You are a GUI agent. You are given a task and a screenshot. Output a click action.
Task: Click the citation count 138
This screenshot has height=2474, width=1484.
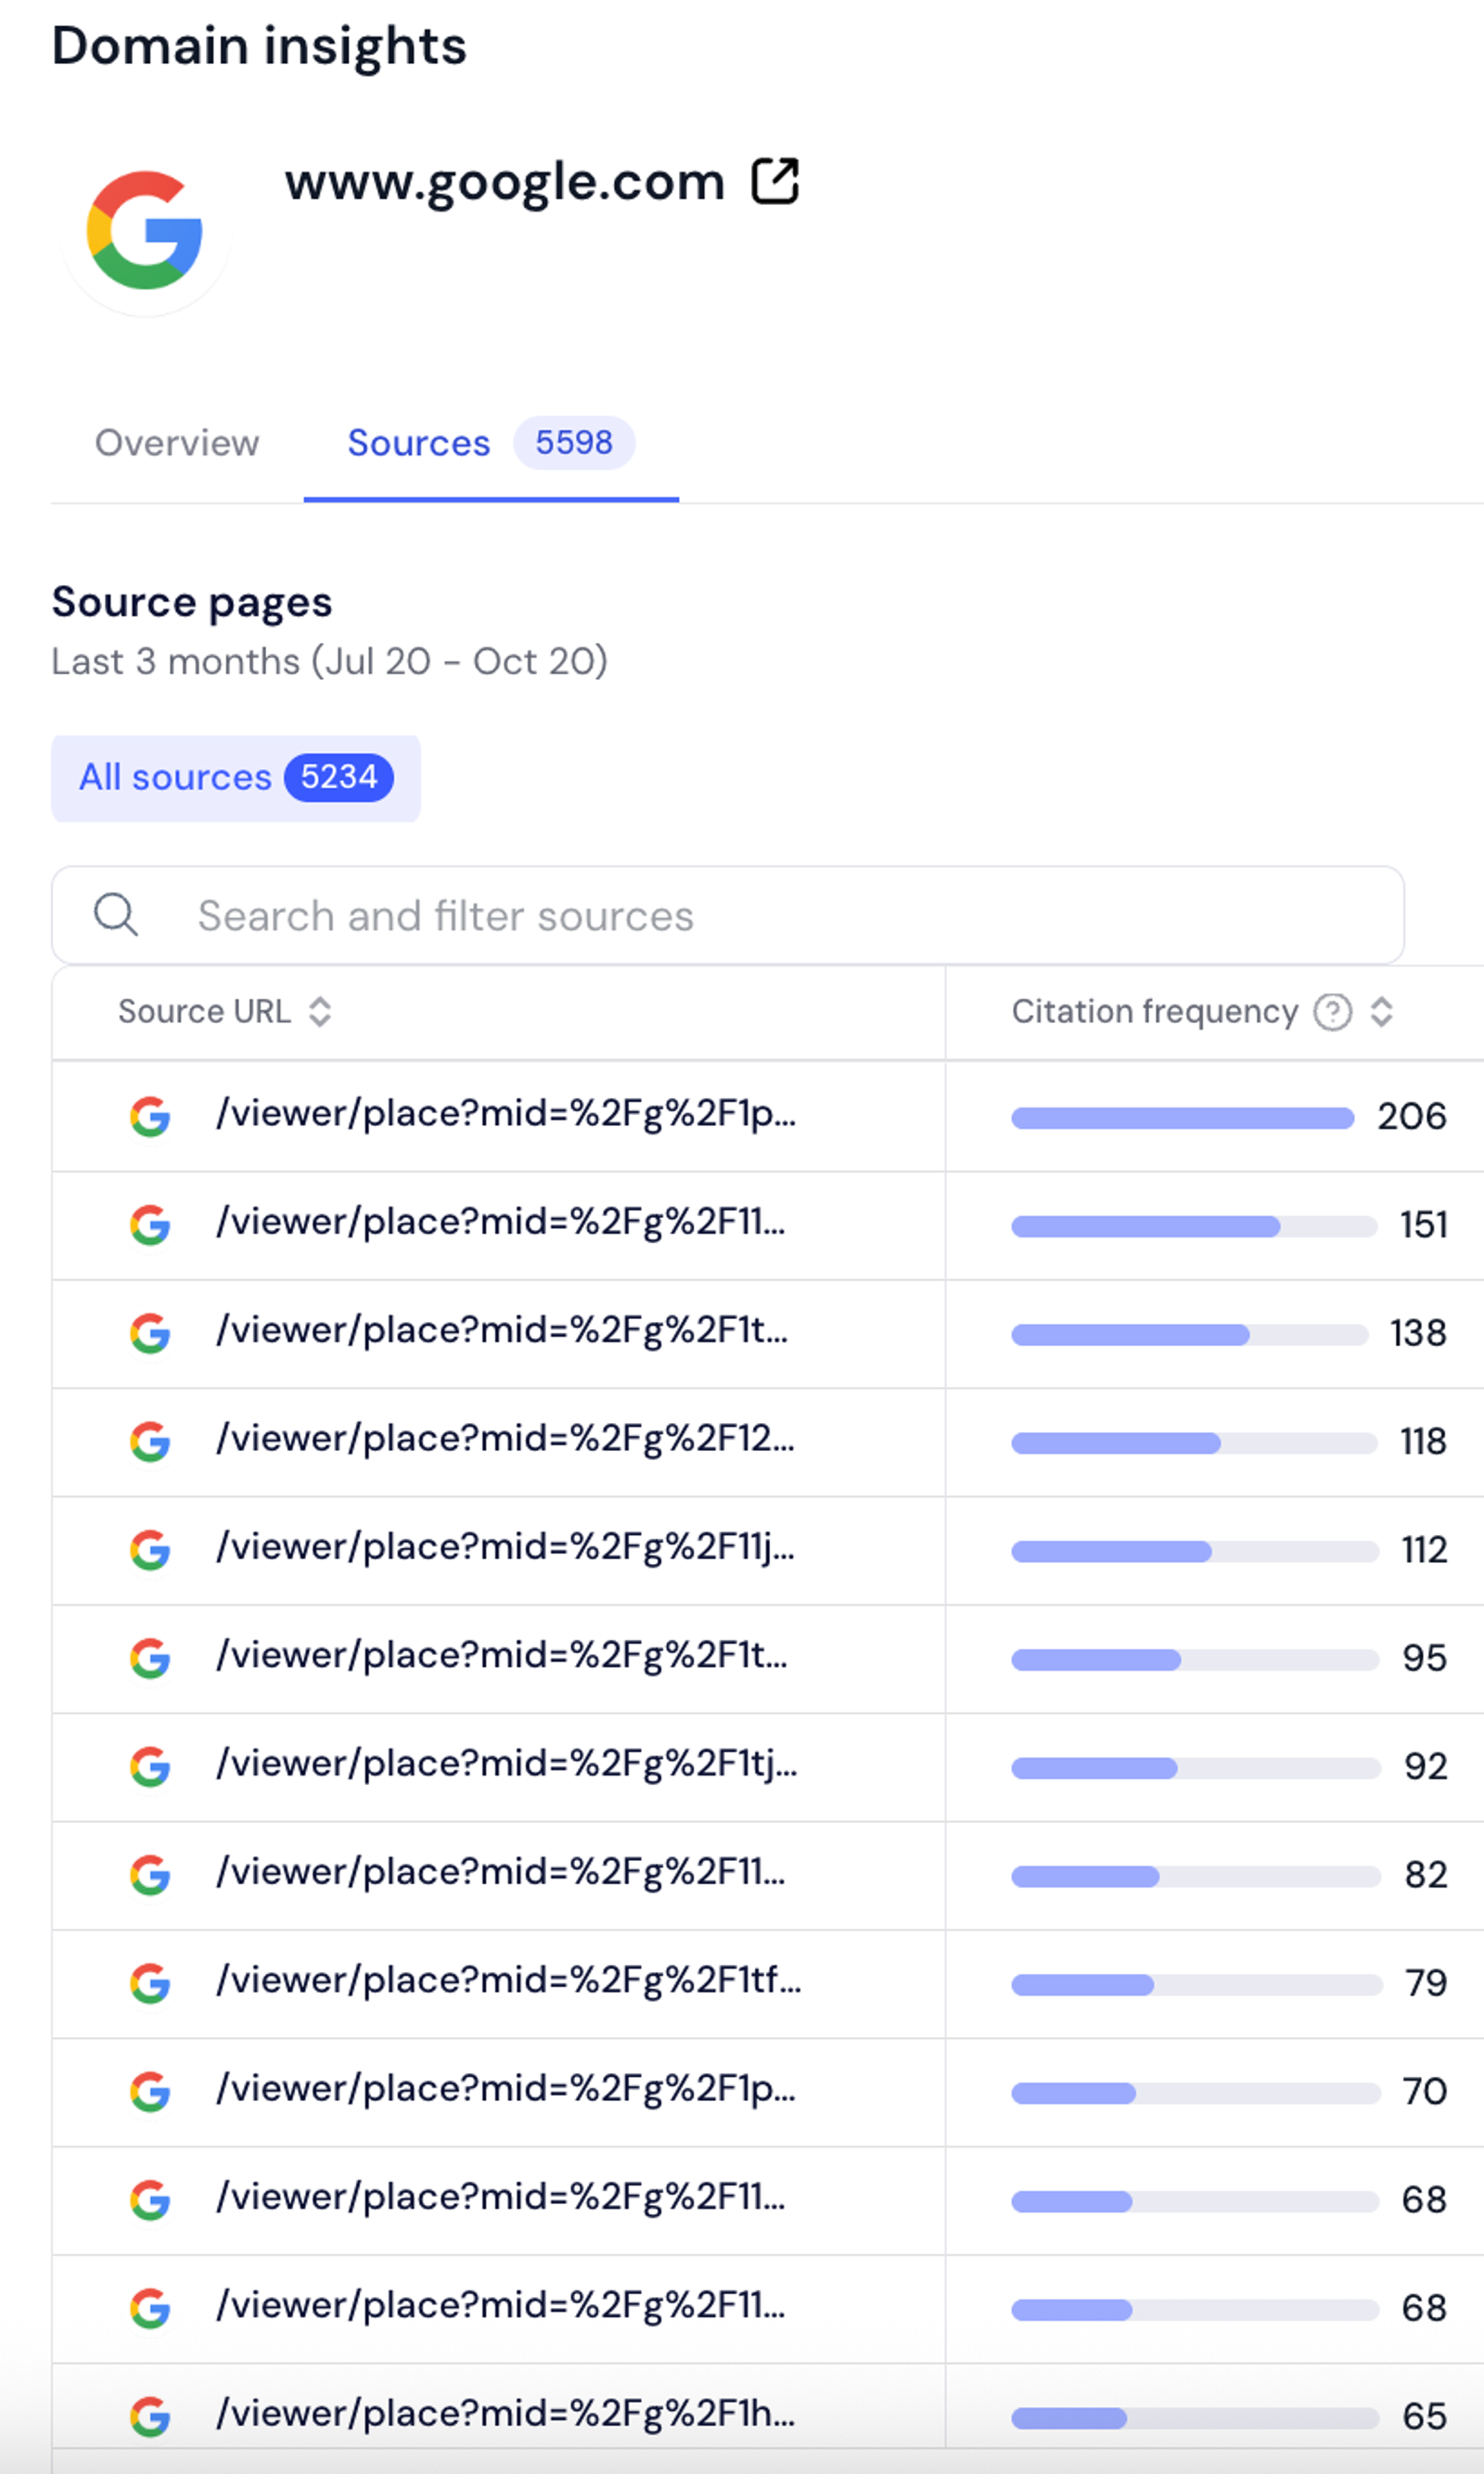point(1418,1333)
